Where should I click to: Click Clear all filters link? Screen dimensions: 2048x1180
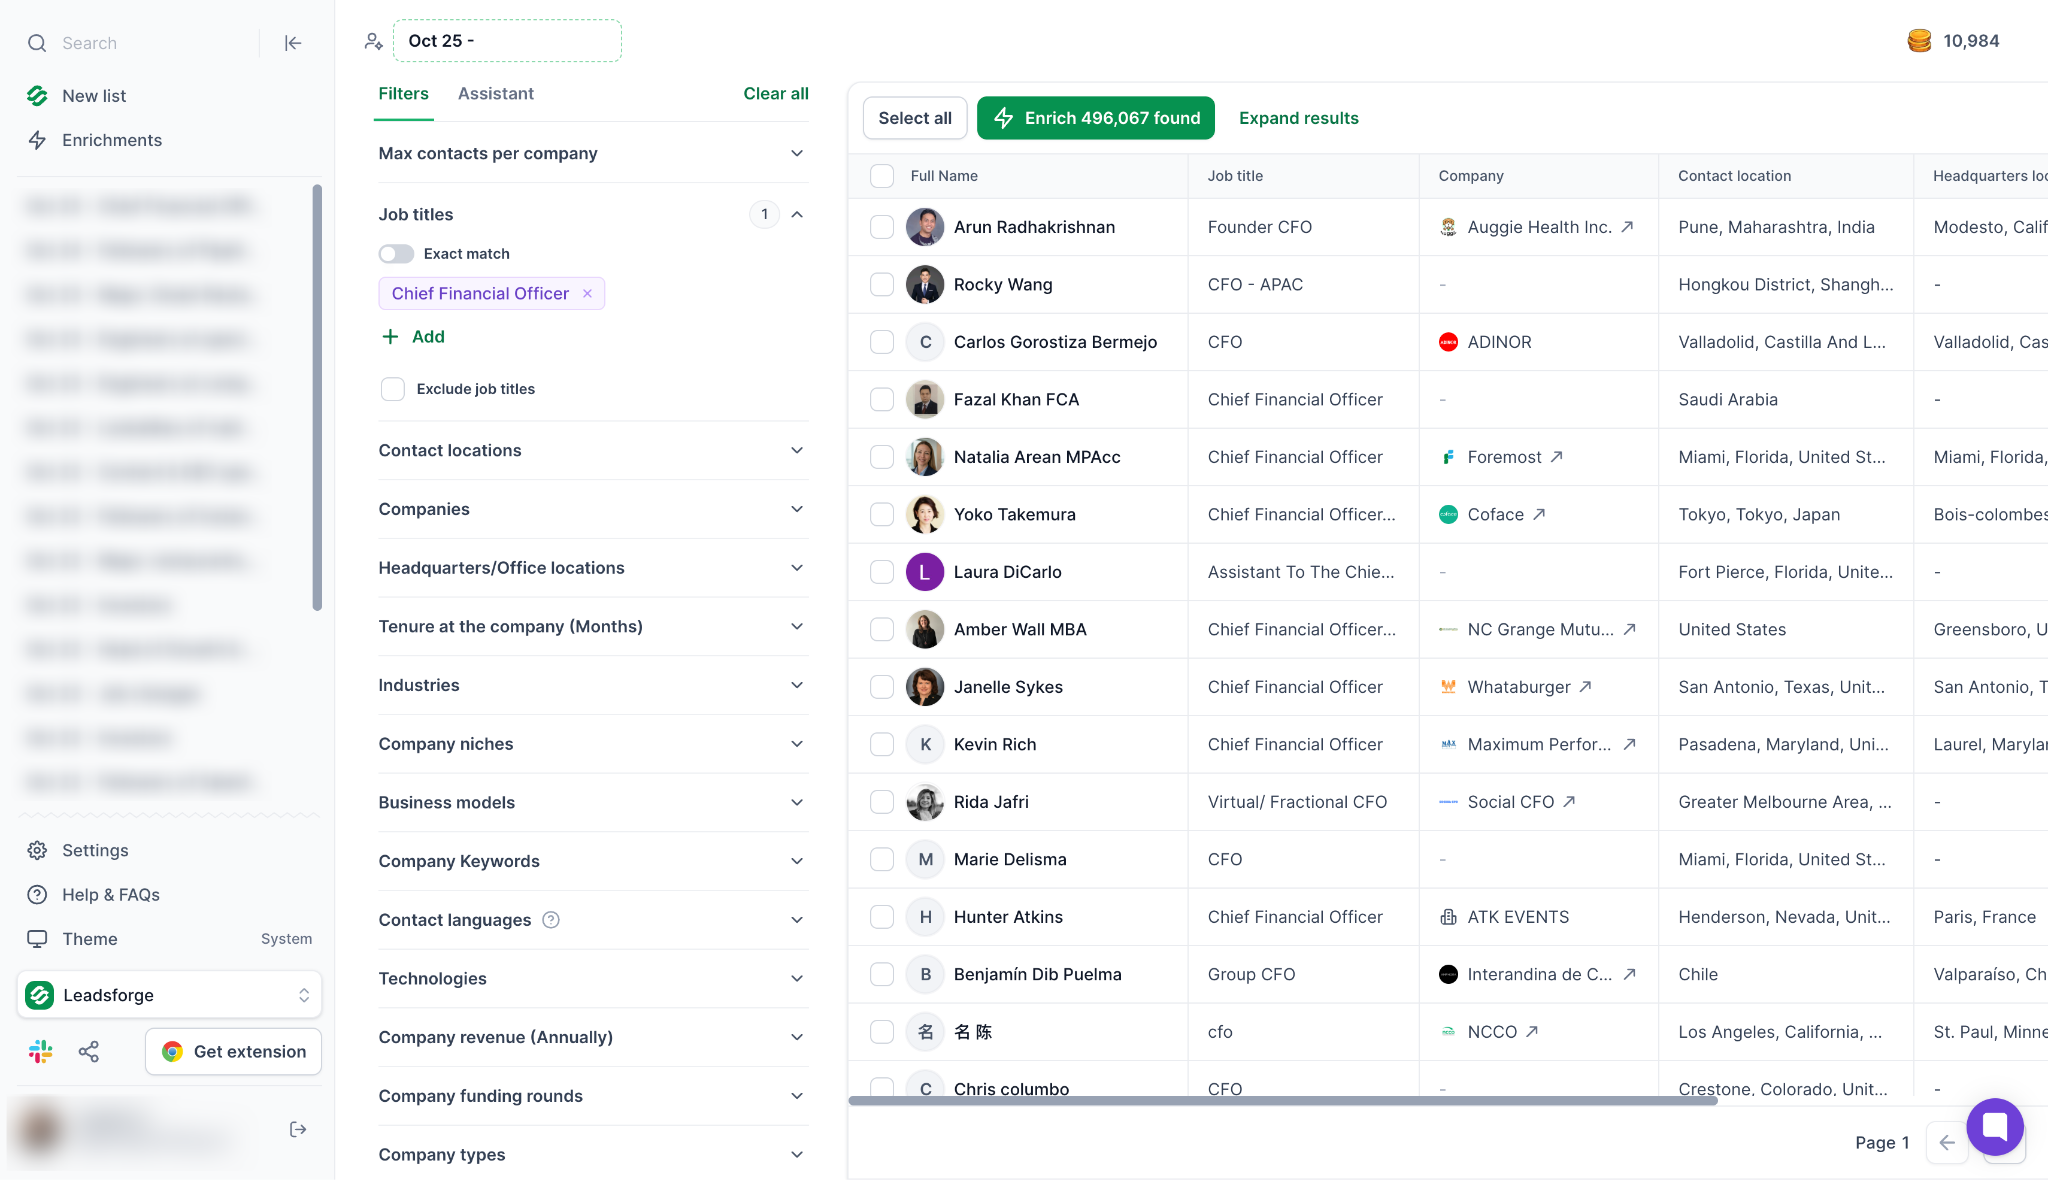coord(776,93)
